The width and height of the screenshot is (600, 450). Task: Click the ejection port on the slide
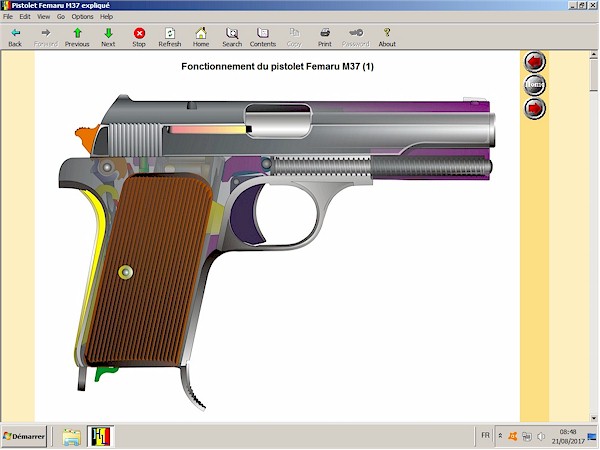[x=278, y=121]
